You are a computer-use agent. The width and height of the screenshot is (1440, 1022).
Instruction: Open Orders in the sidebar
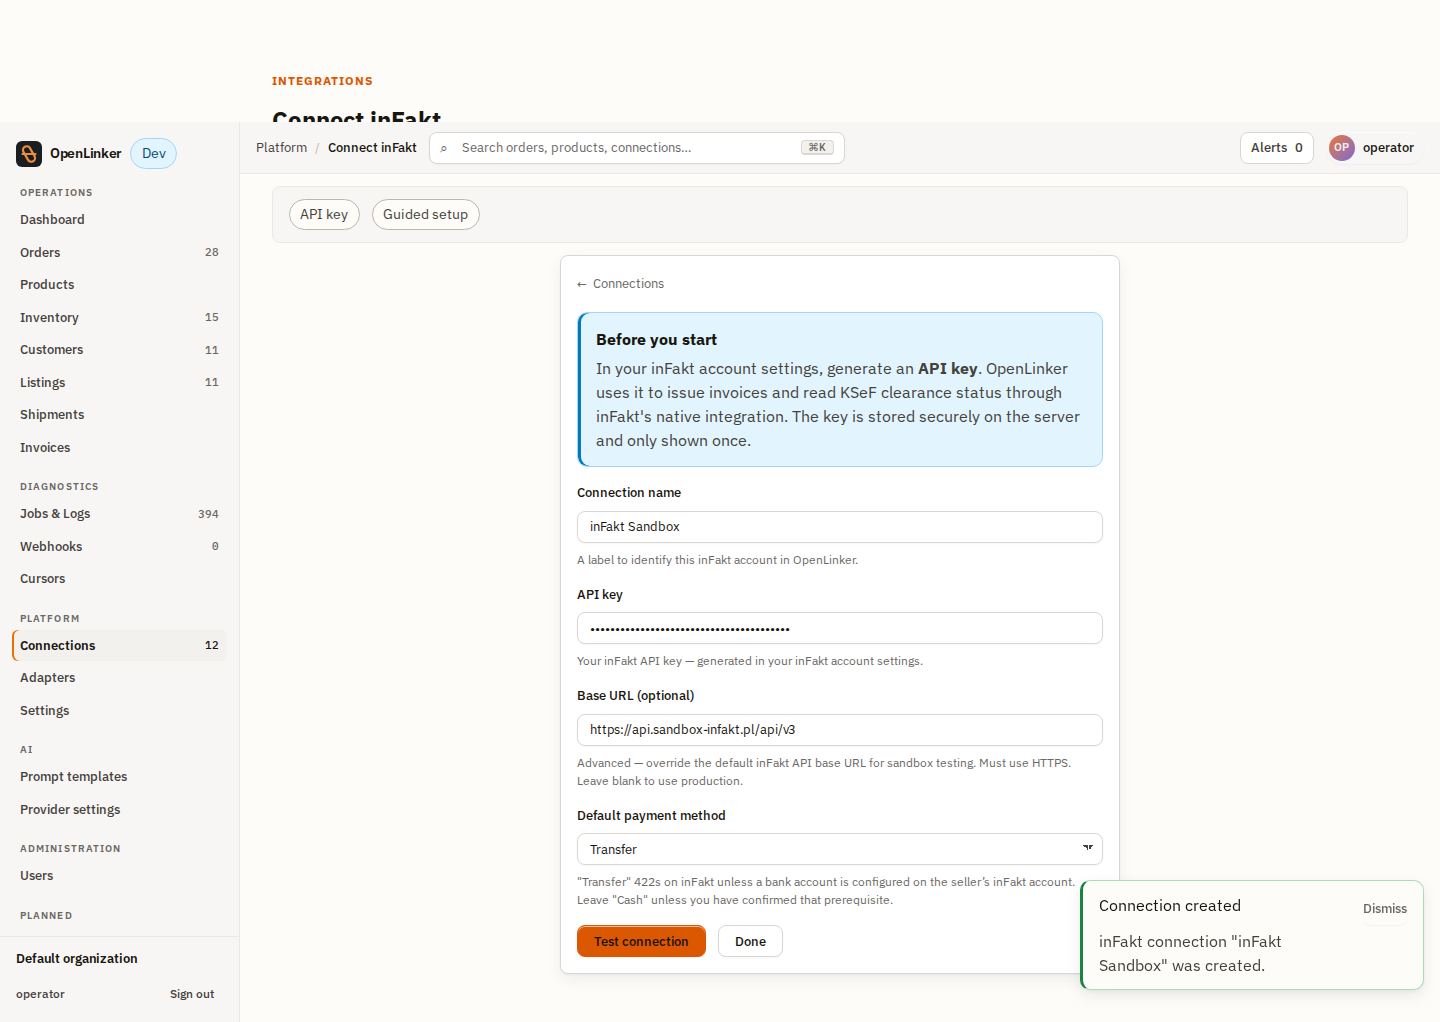point(119,252)
